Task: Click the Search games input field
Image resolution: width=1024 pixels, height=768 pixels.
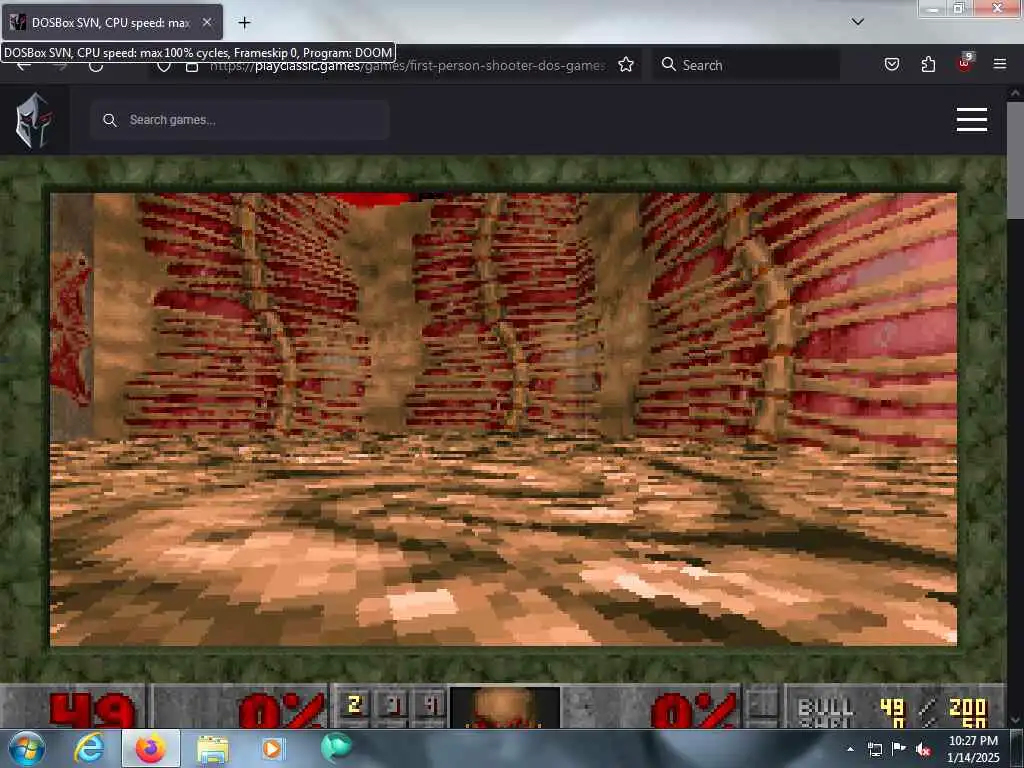Action: (x=240, y=120)
